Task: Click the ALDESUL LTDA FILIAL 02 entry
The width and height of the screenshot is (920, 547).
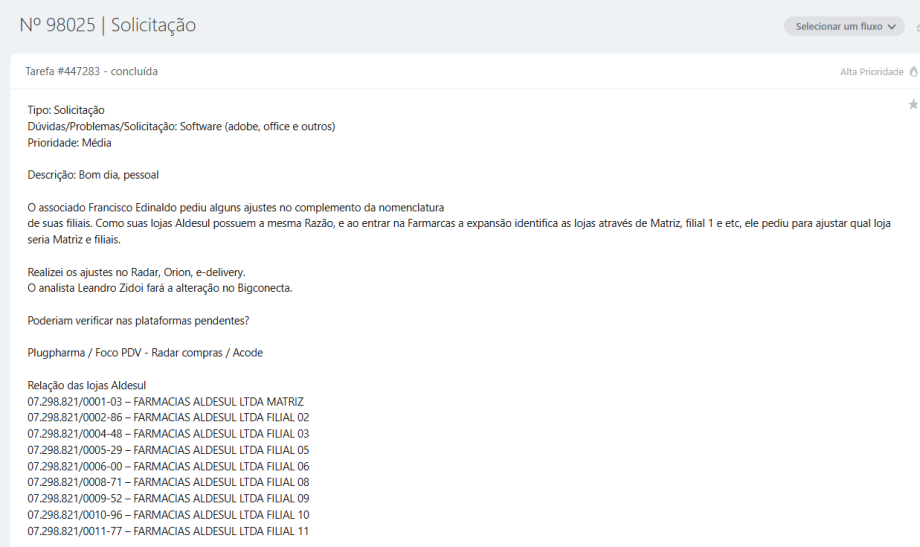Action: click(168, 418)
